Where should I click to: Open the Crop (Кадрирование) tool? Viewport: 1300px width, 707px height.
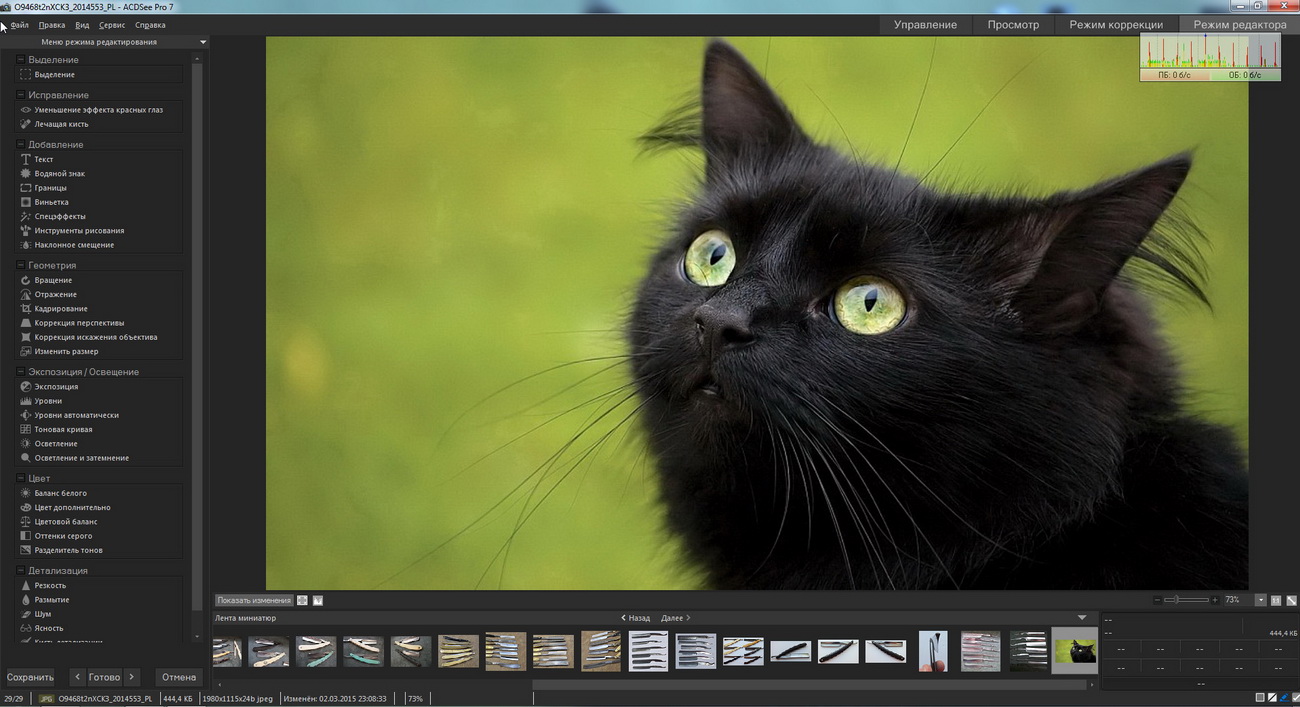point(61,309)
